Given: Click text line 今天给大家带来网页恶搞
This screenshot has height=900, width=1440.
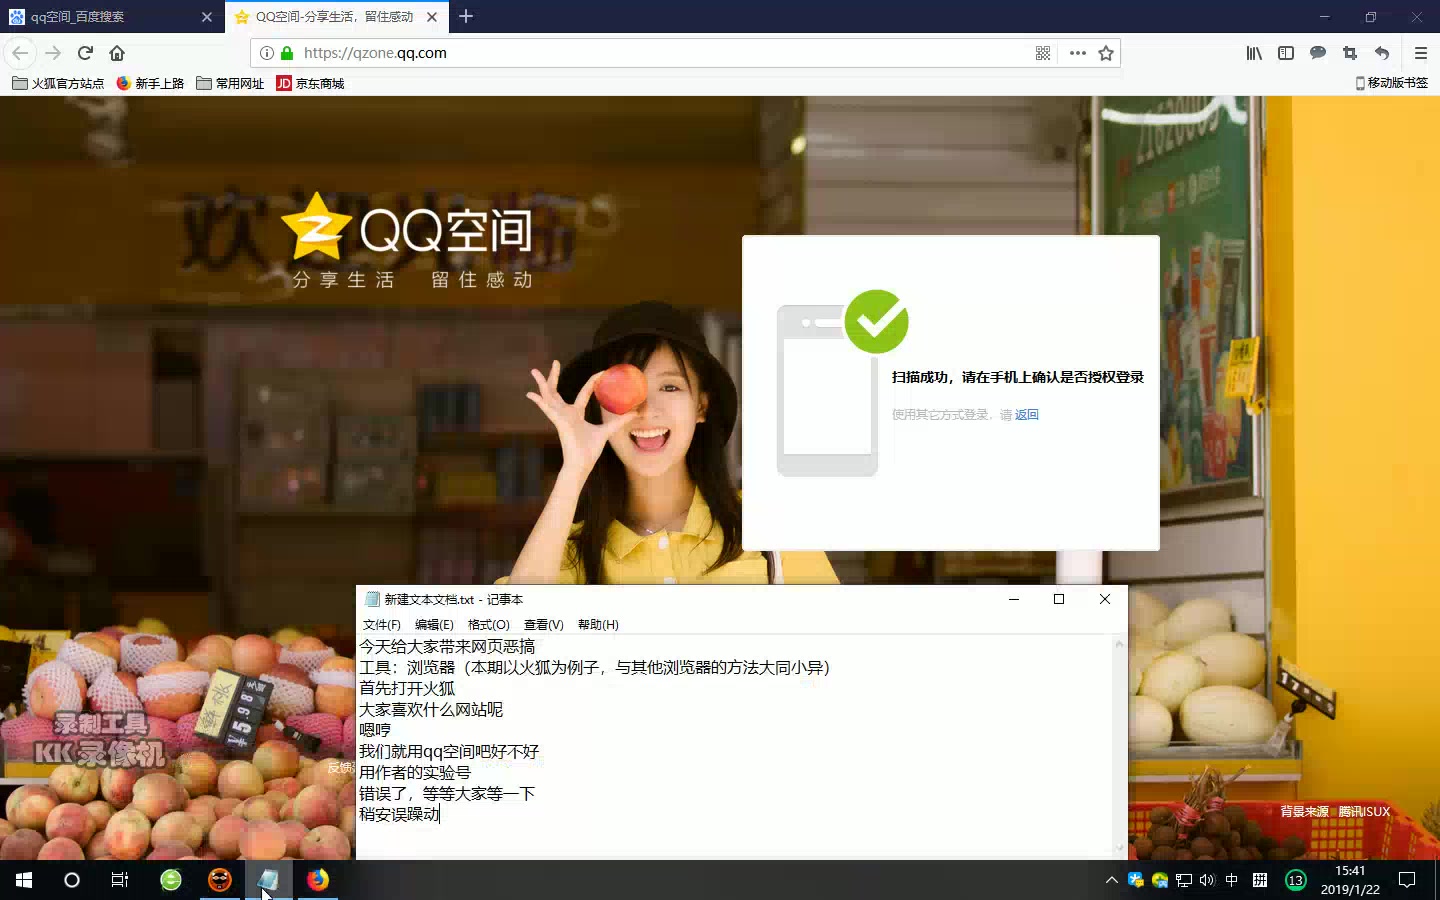Looking at the screenshot, I should click(x=447, y=647).
